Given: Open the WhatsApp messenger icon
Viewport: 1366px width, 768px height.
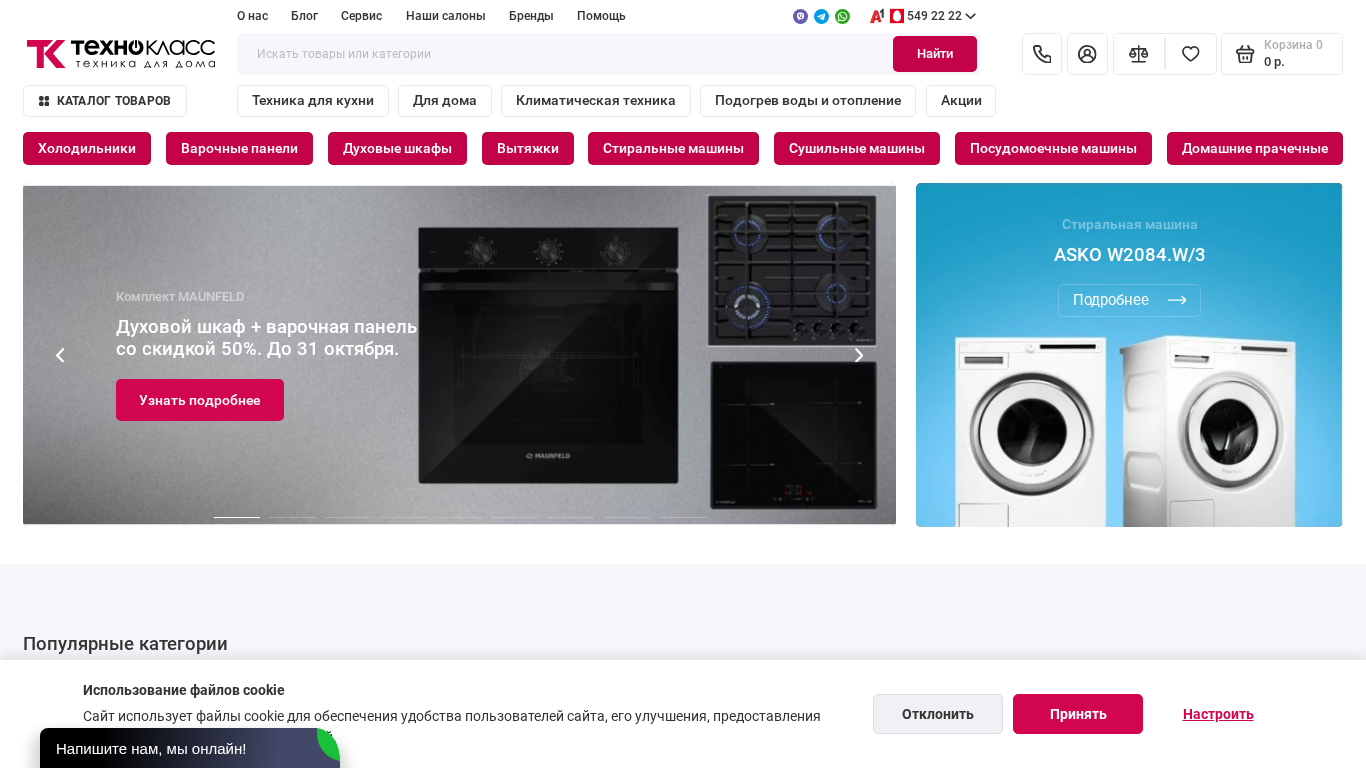Looking at the screenshot, I should (x=842, y=16).
